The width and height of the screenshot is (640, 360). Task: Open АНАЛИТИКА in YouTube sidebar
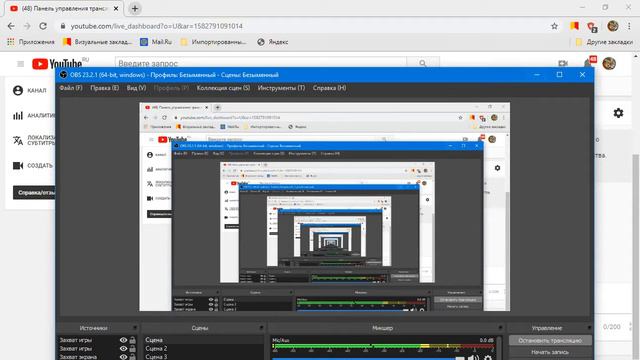click(x=33, y=116)
